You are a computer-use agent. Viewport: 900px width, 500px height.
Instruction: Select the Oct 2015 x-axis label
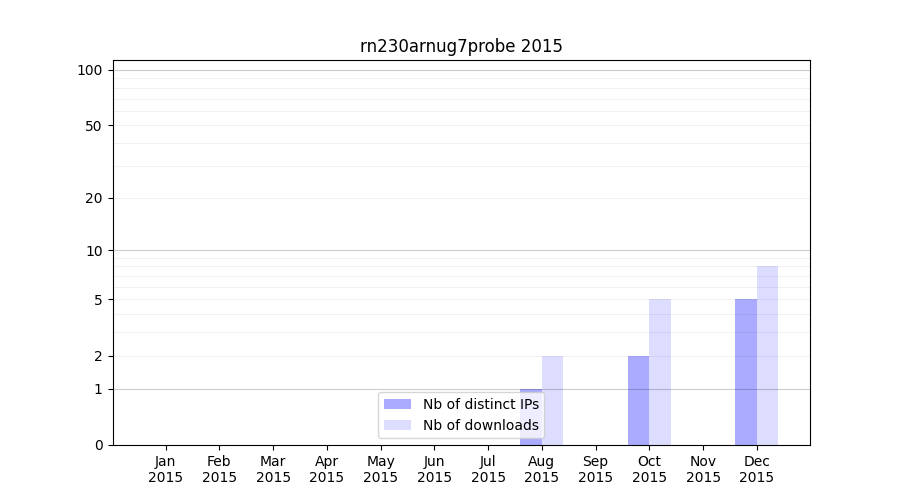[649, 469]
